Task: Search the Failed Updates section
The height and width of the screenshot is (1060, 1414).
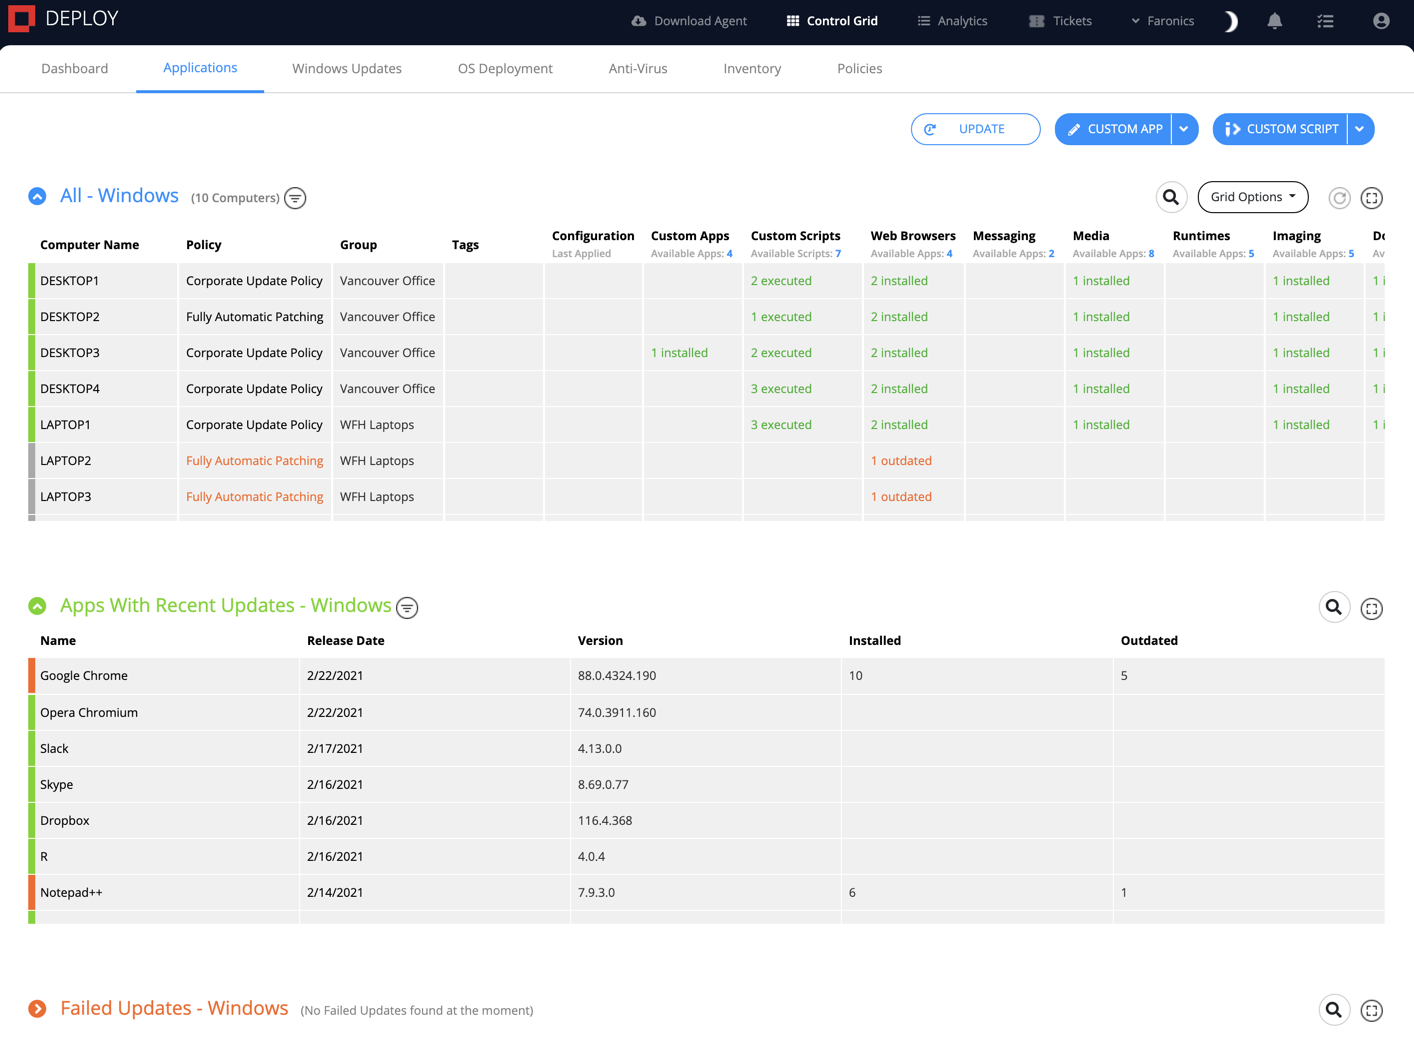Action: pos(1334,1010)
